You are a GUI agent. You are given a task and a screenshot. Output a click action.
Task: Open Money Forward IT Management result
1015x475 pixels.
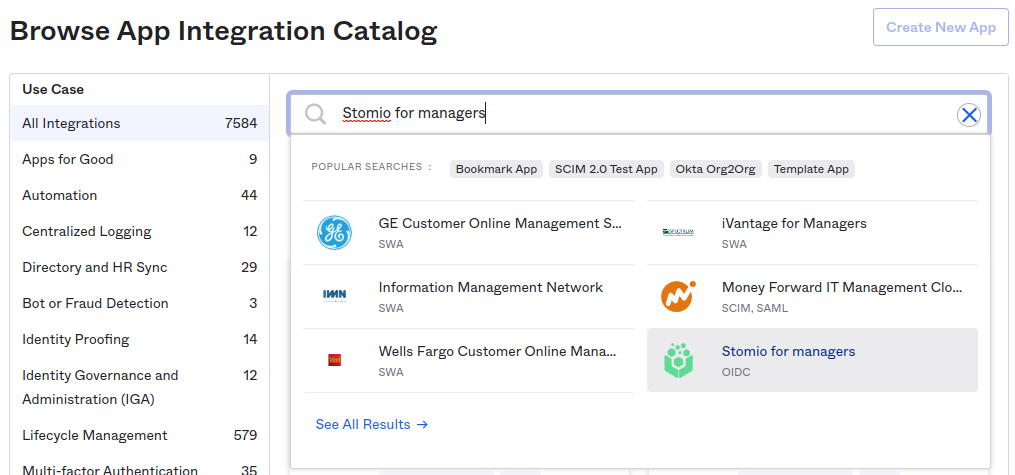click(812, 296)
